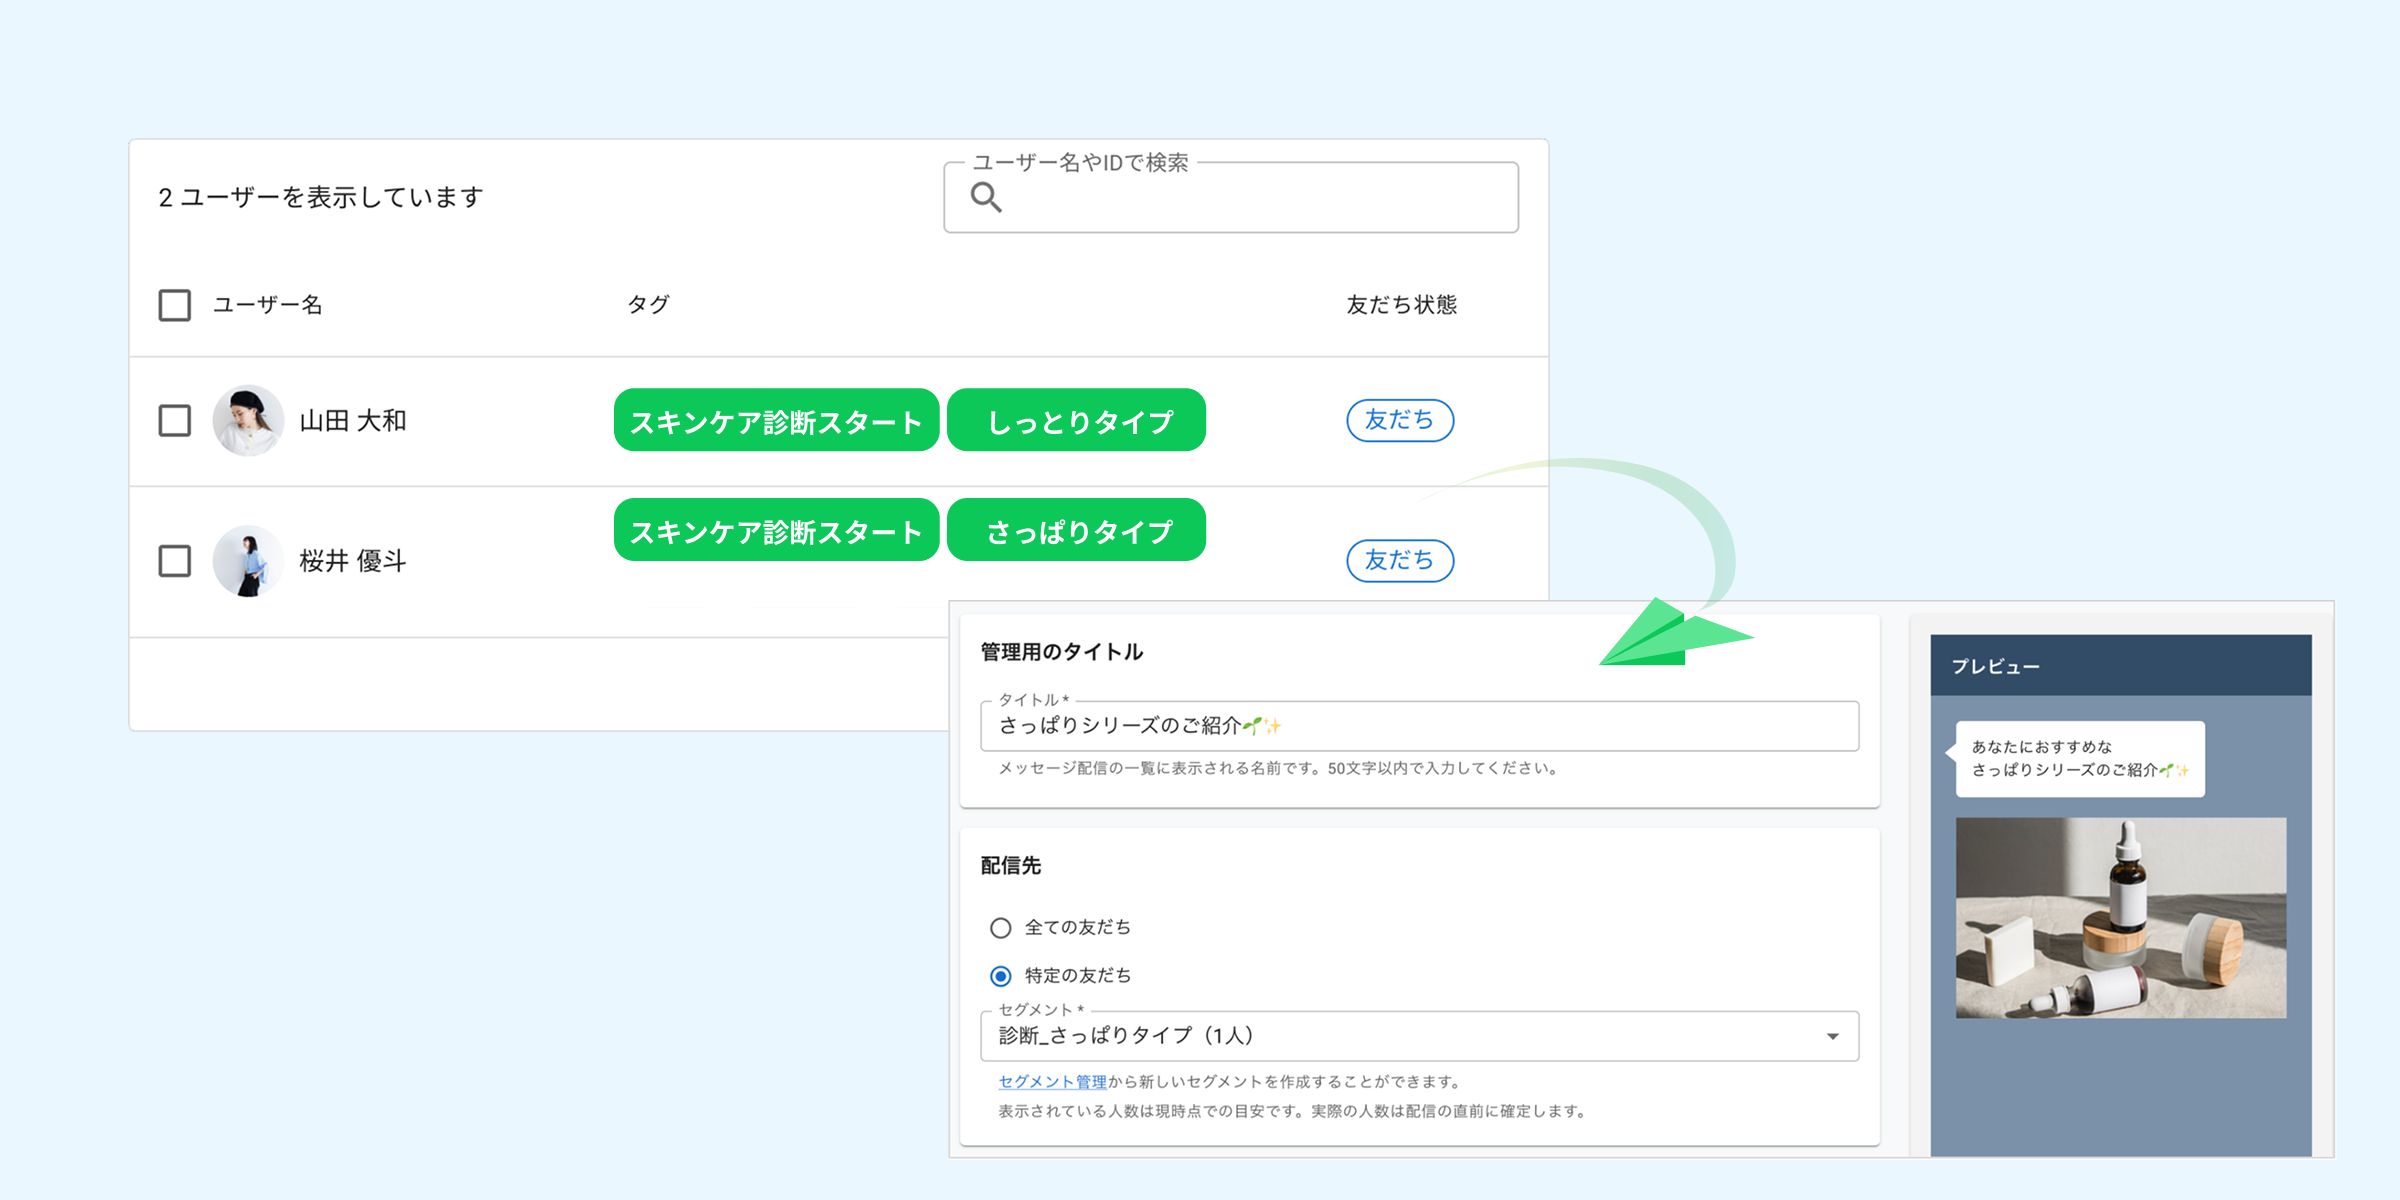Select the all-users header checkbox

(173, 305)
